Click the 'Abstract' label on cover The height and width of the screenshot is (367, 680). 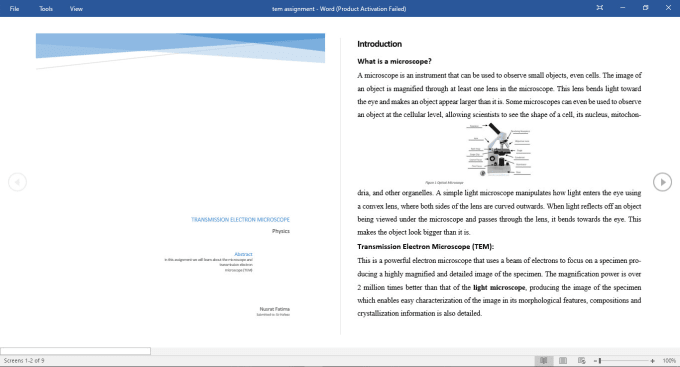[243, 254]
